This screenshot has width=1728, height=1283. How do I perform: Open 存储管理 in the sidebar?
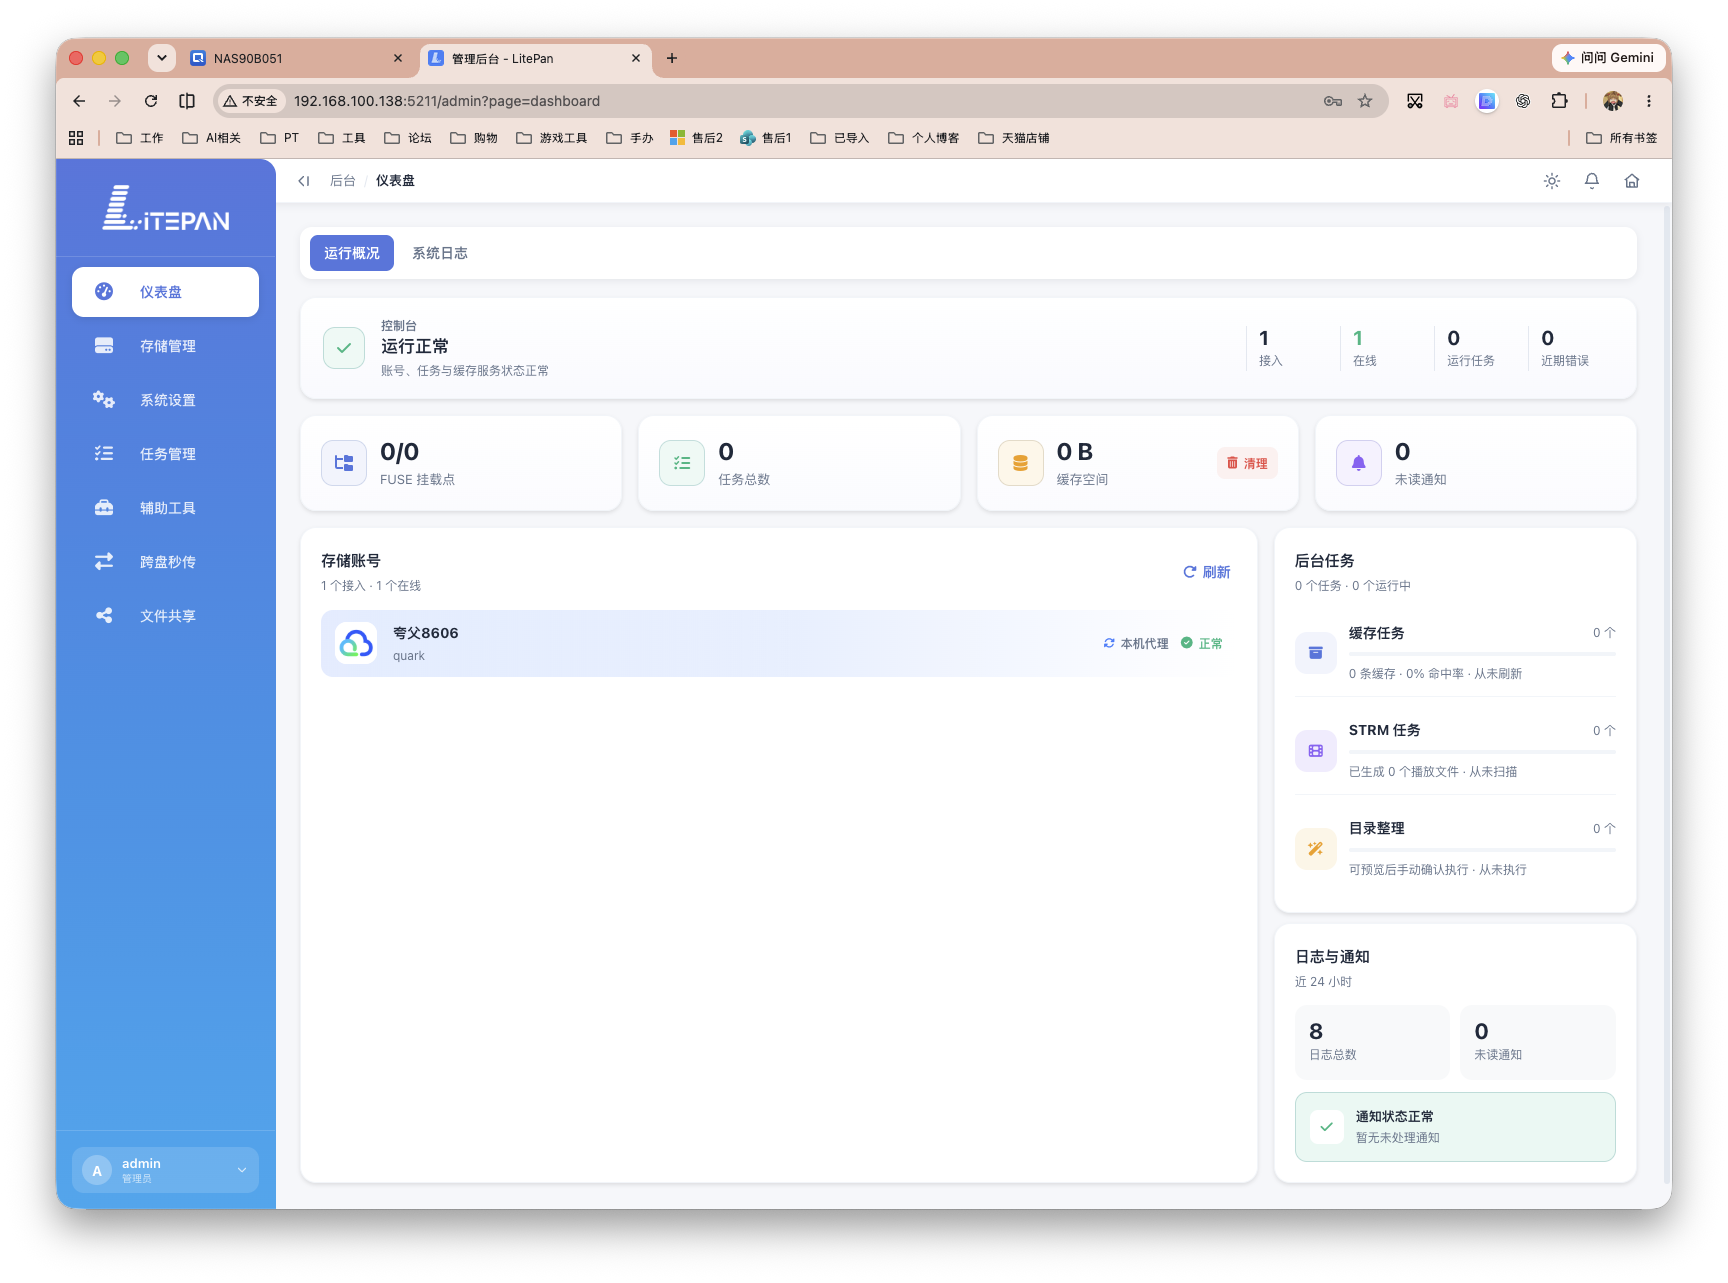point(165,346)
